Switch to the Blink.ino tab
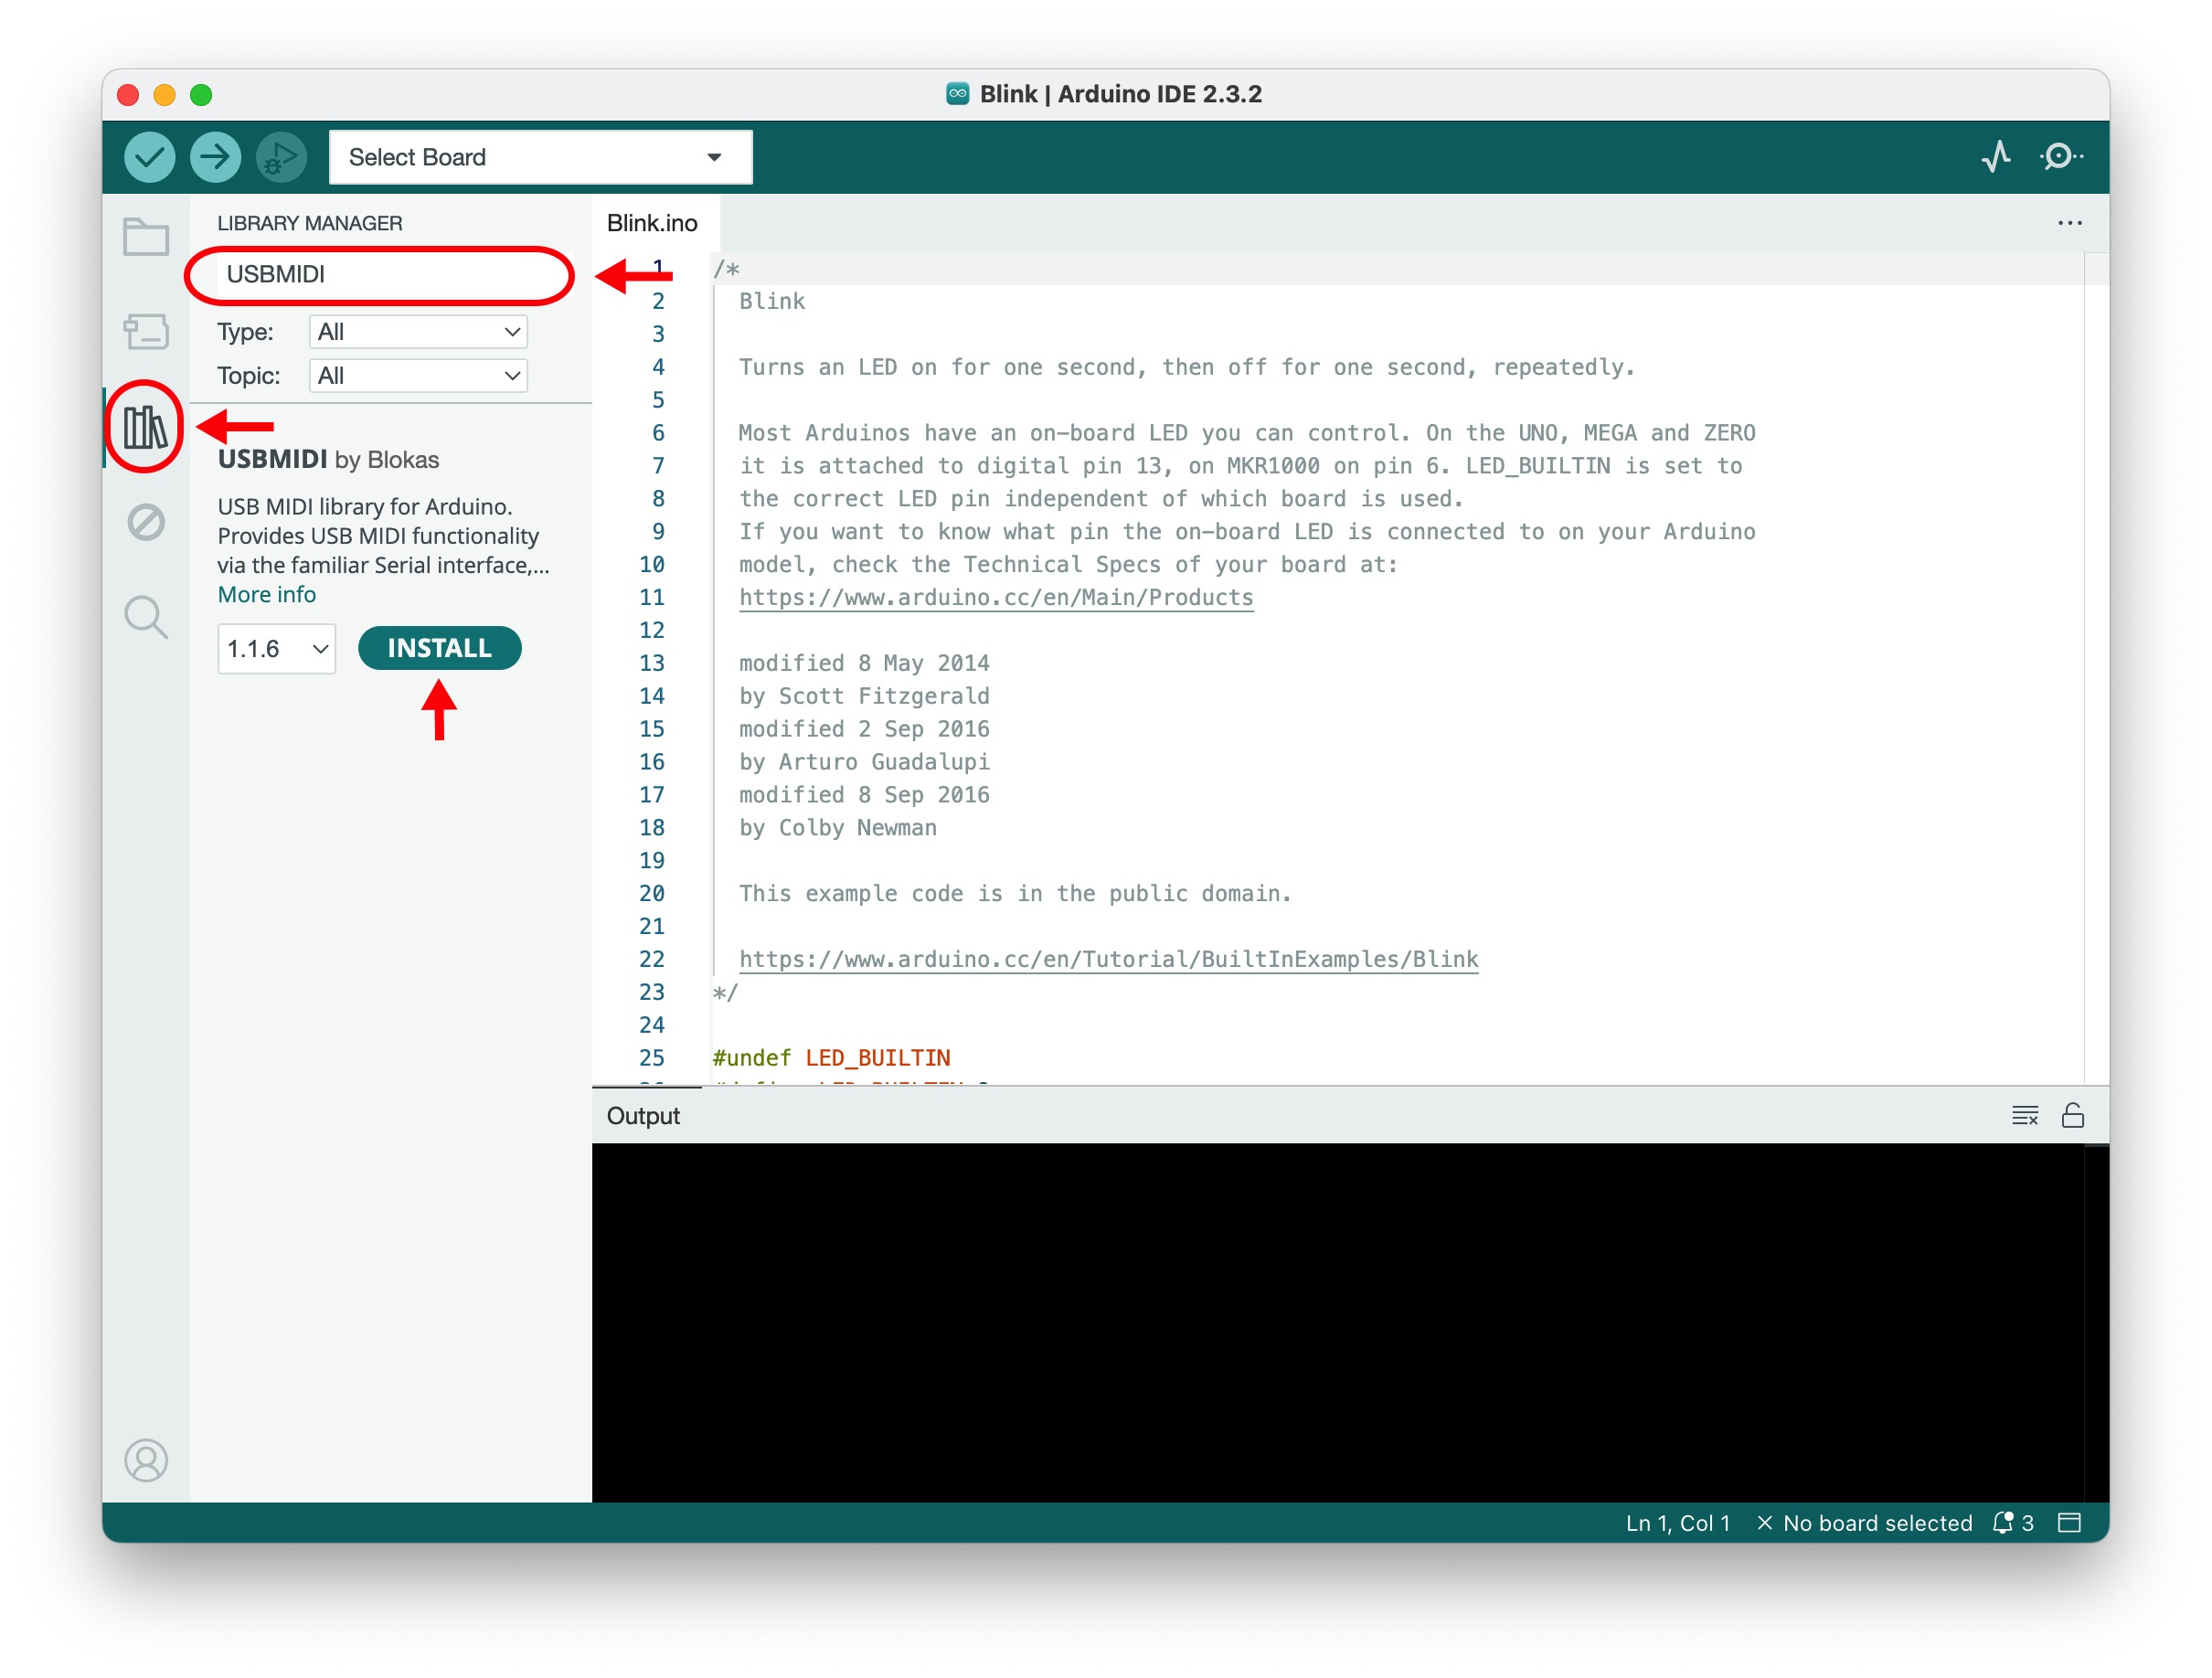The image size is (2212, 1678). click(652, 223)
